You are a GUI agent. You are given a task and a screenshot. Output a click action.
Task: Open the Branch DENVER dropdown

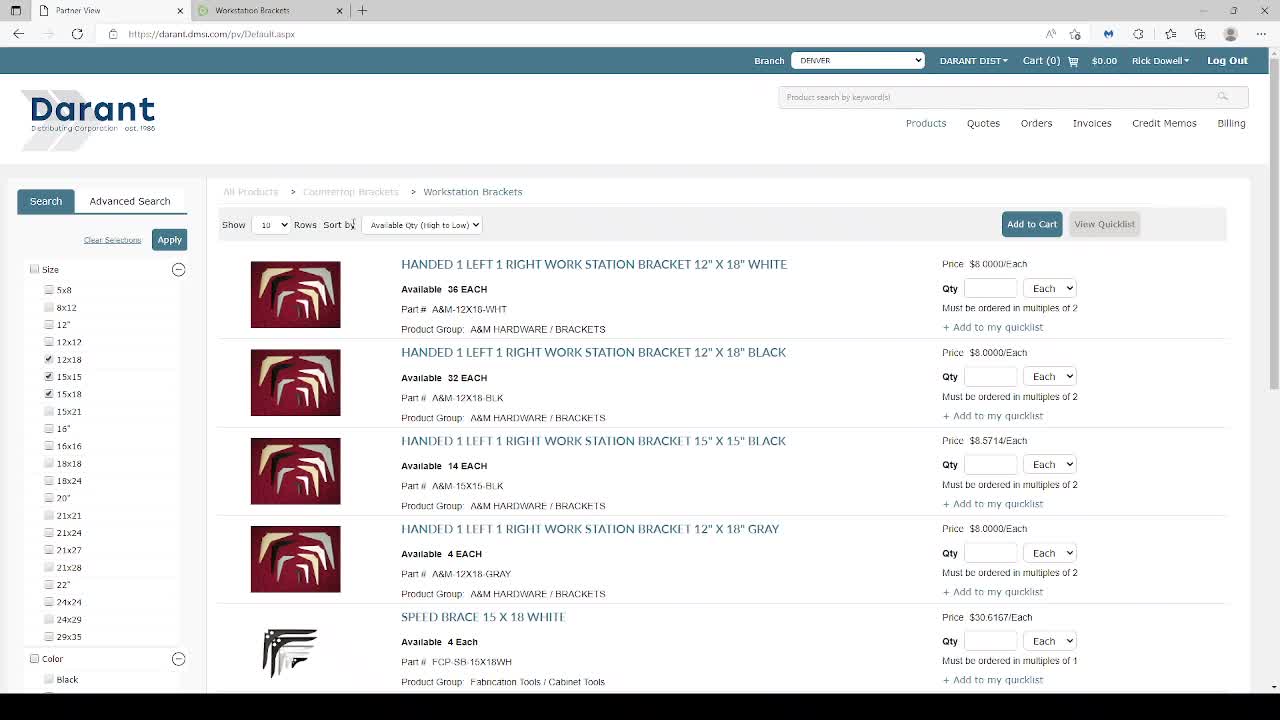coord(858,60)
